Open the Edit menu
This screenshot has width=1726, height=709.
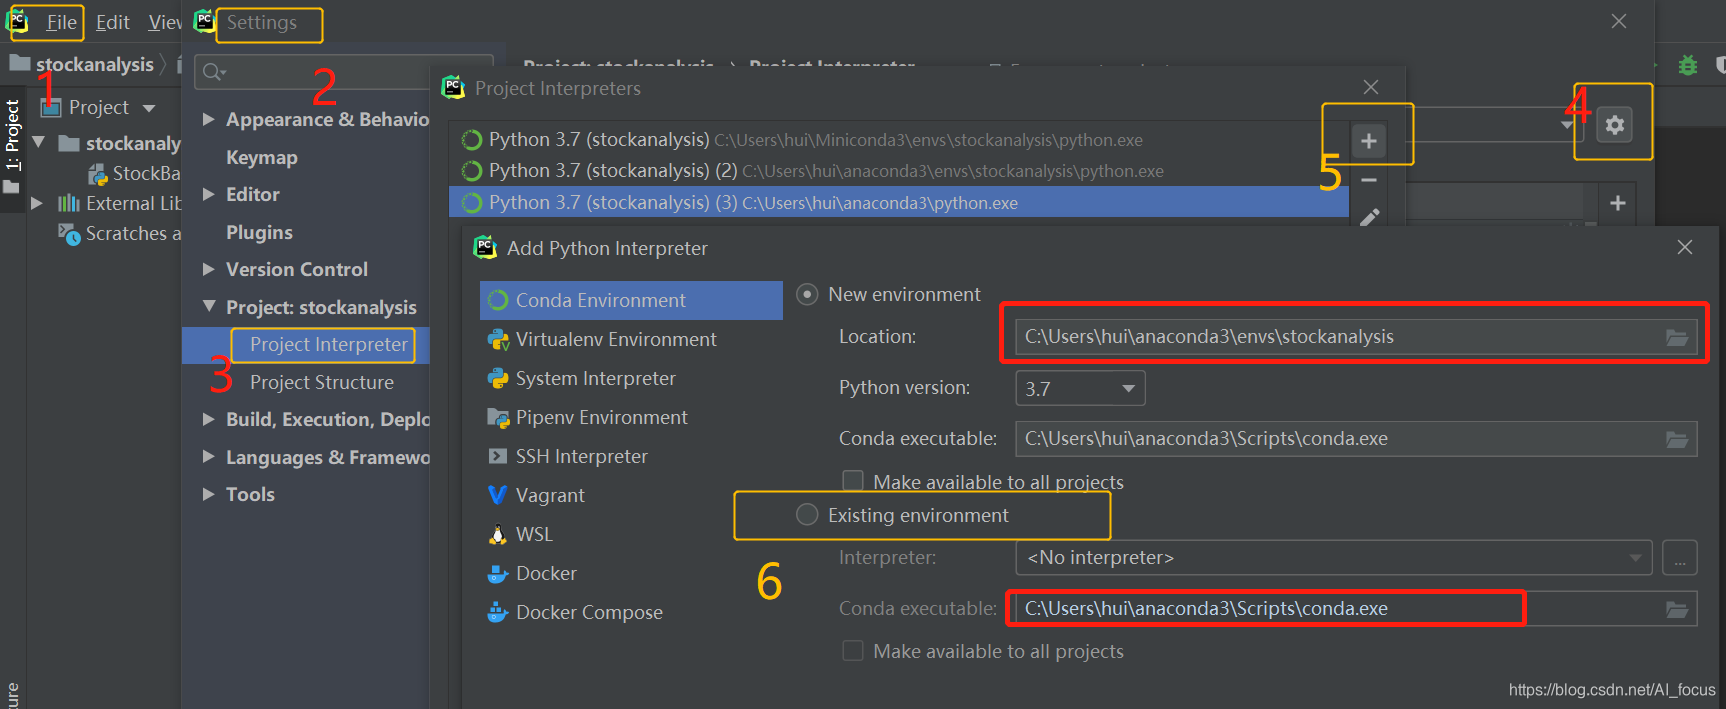[112, 22]
